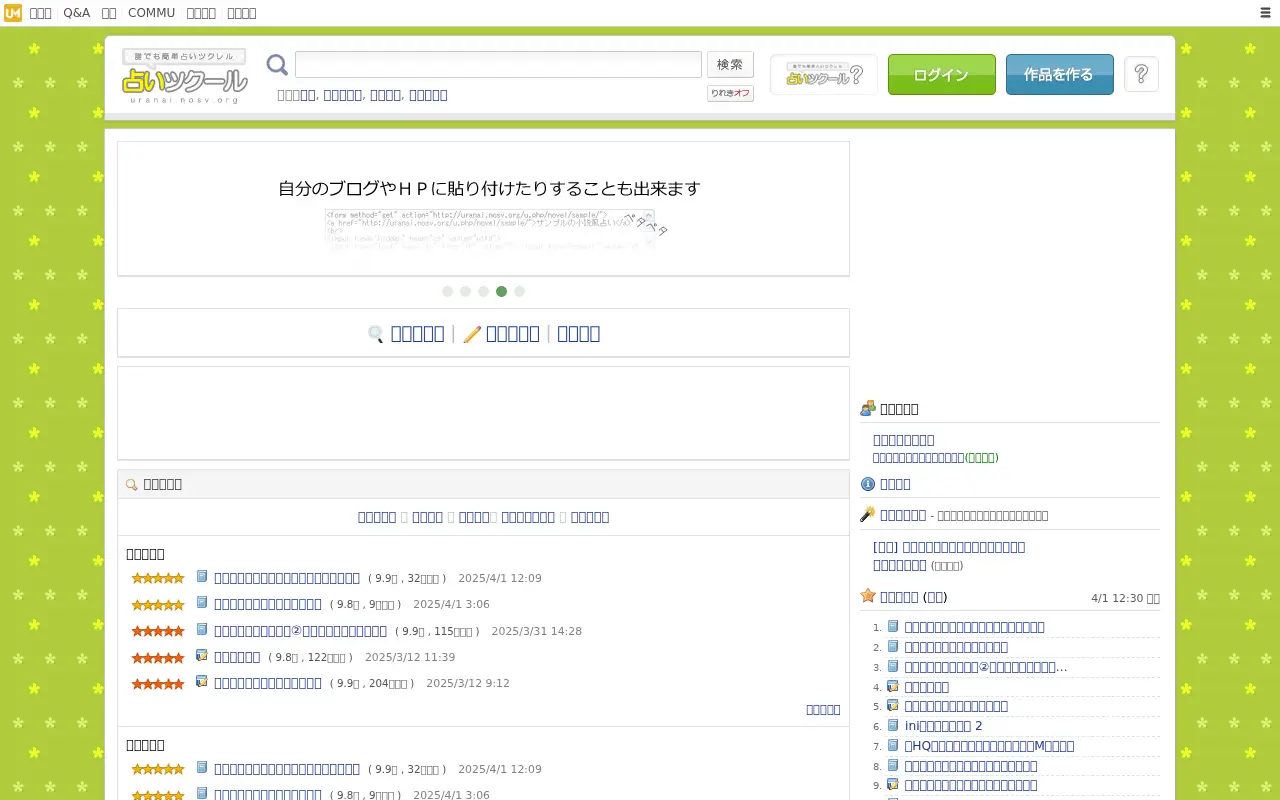Viewport: 1280px width, 800px height.
Task: Open the Q&A menu item
Action: [x=76, y=13]
